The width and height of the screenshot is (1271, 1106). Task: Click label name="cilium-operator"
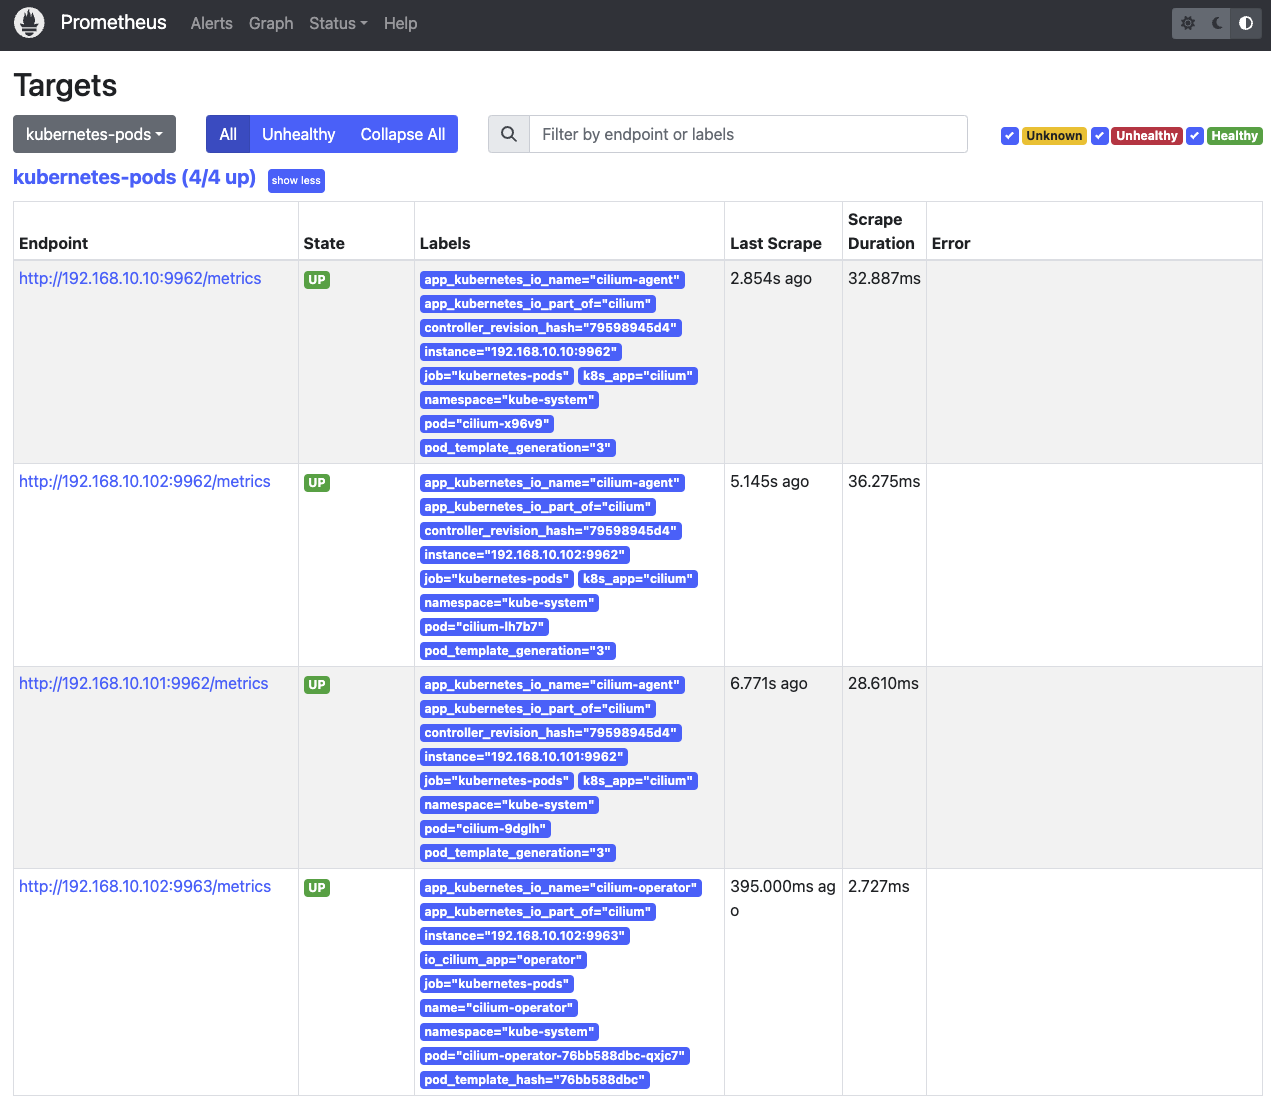point(499,1008)
